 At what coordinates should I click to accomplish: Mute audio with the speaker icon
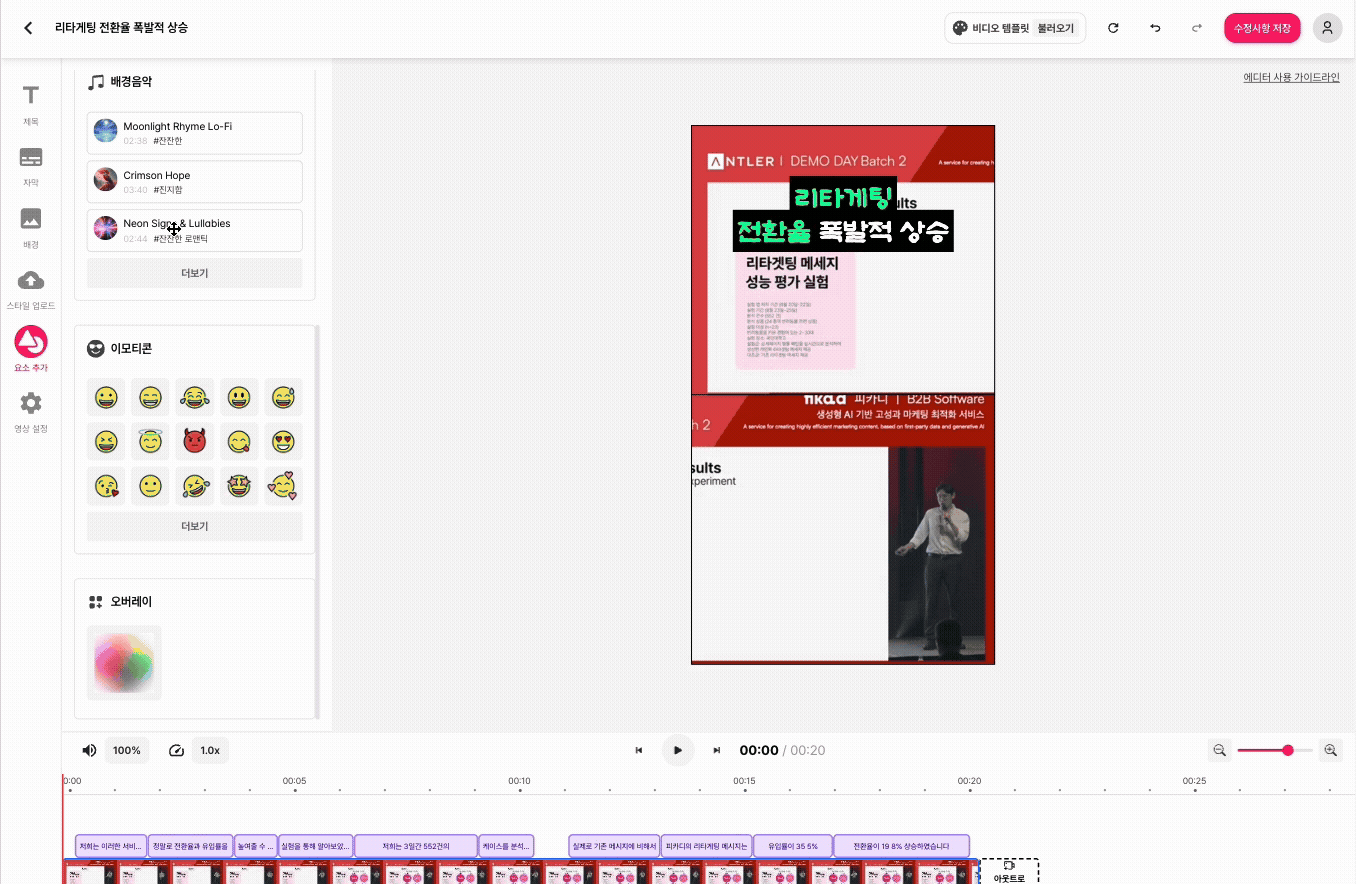click(89, 750)
